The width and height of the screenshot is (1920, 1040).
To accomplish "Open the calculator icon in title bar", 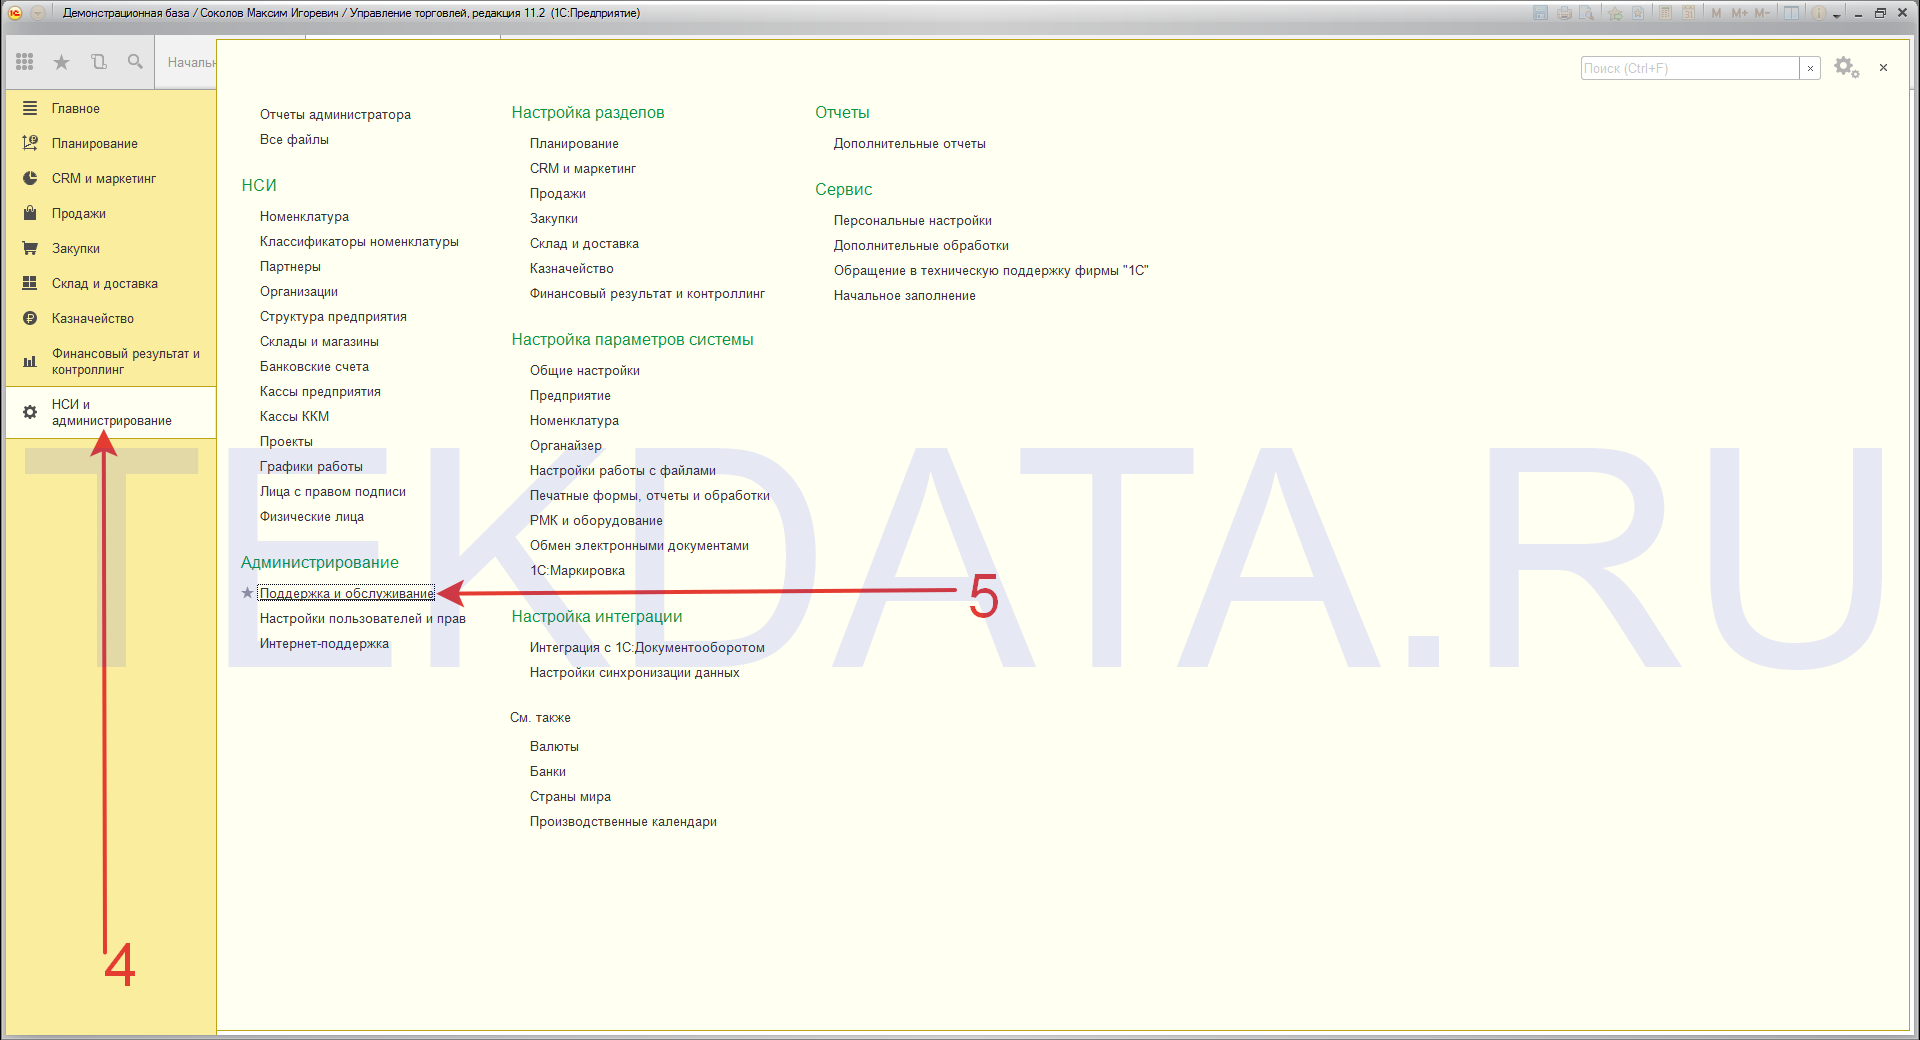I will [1665, 13].
